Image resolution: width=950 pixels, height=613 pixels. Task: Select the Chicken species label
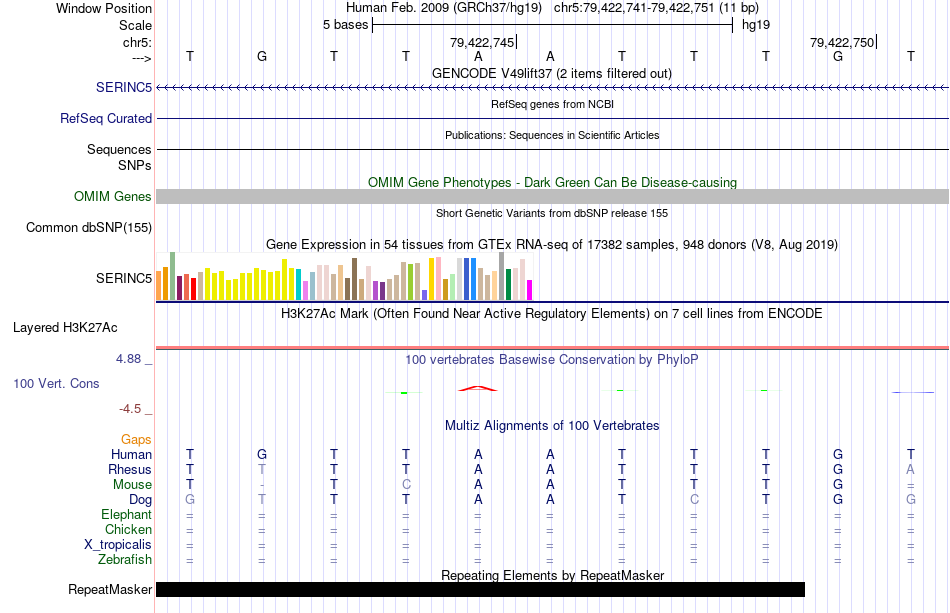click(128, 529)
